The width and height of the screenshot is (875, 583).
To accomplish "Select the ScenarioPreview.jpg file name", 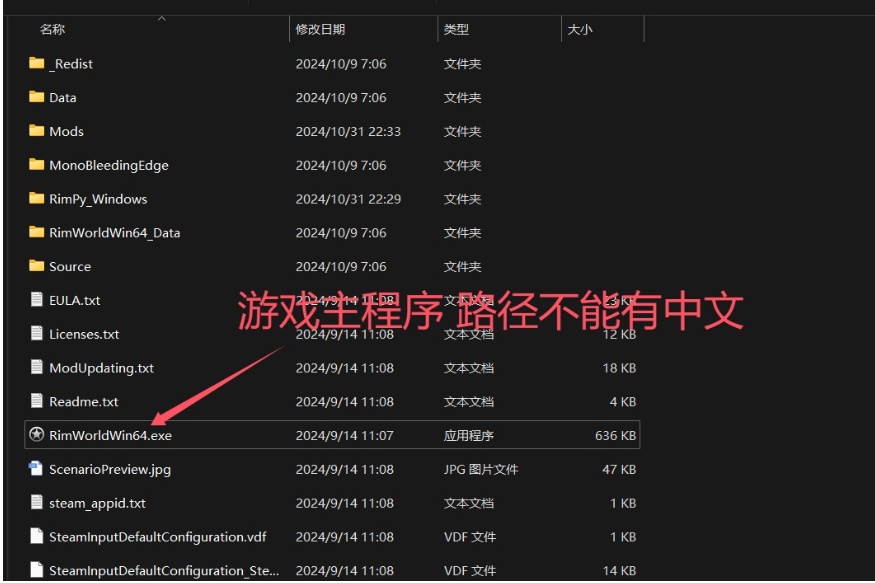I will click(110, 469).
